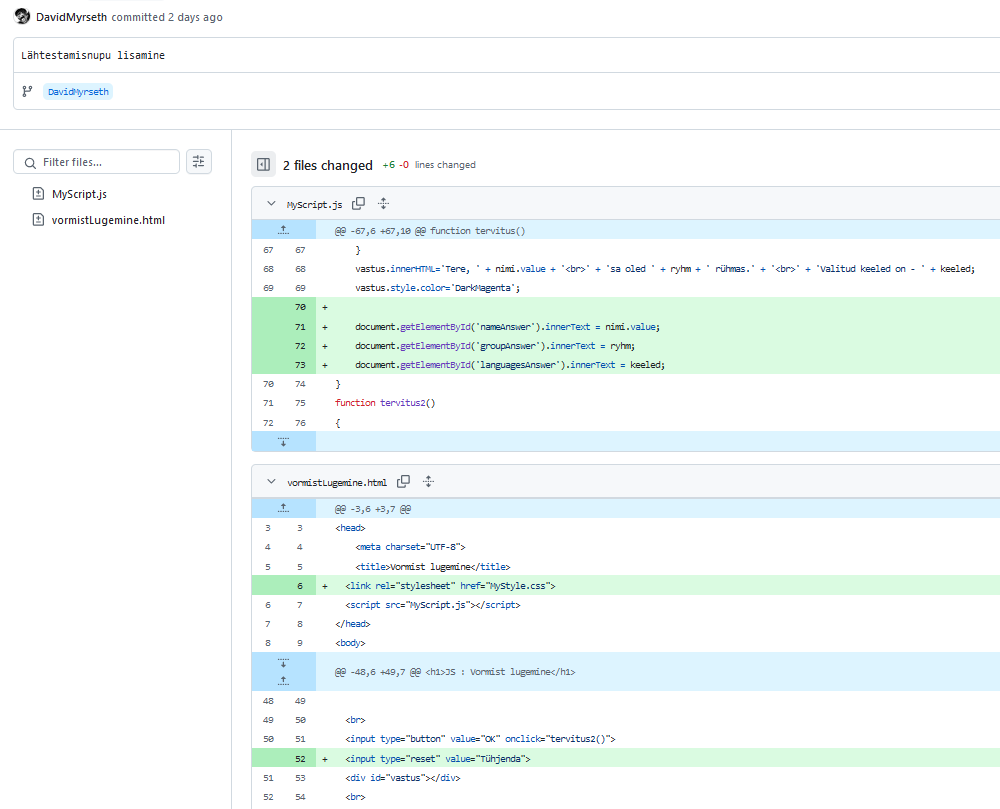The height and width of the screenshot is (809, 1000).
Task: Click 'function tervitus2()' code line
Action: [385, 403]
